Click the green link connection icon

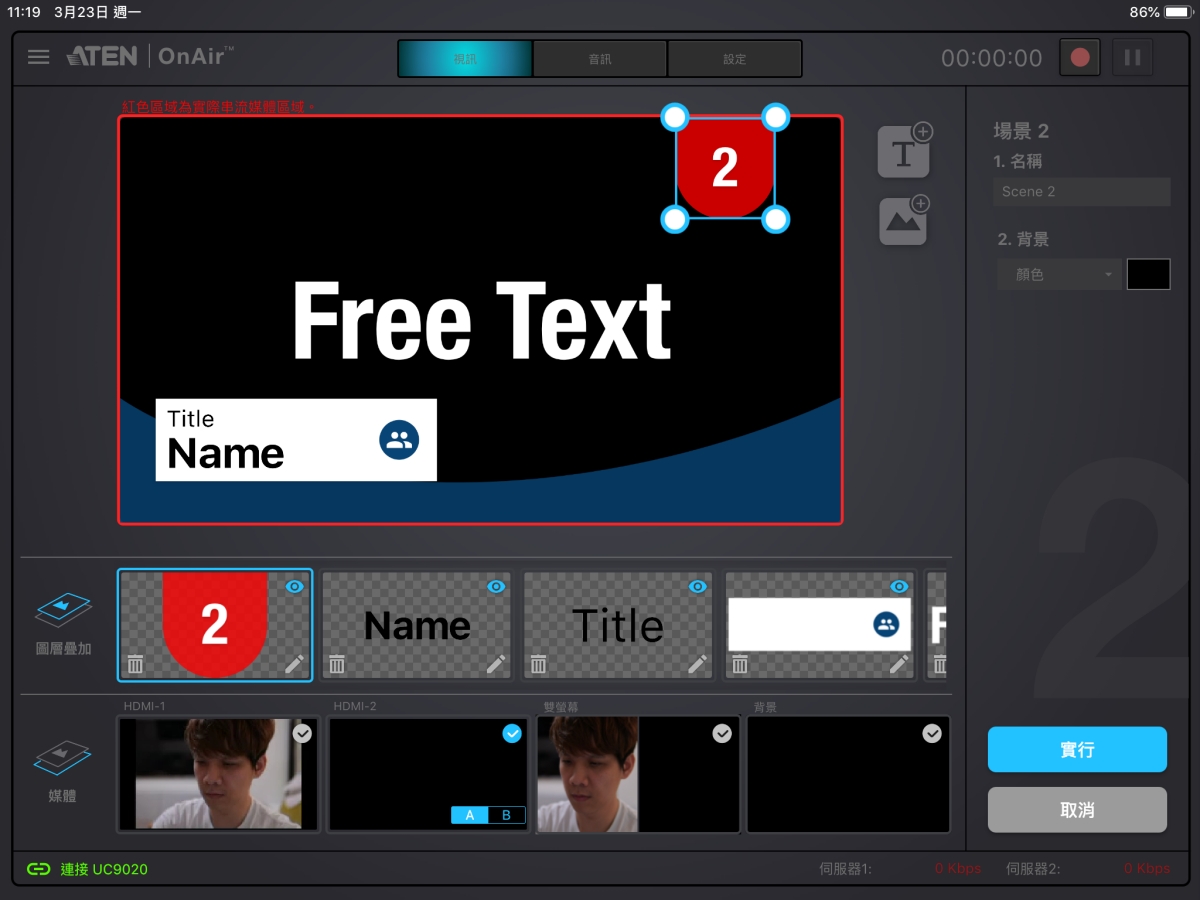click(x=38, y=869)
